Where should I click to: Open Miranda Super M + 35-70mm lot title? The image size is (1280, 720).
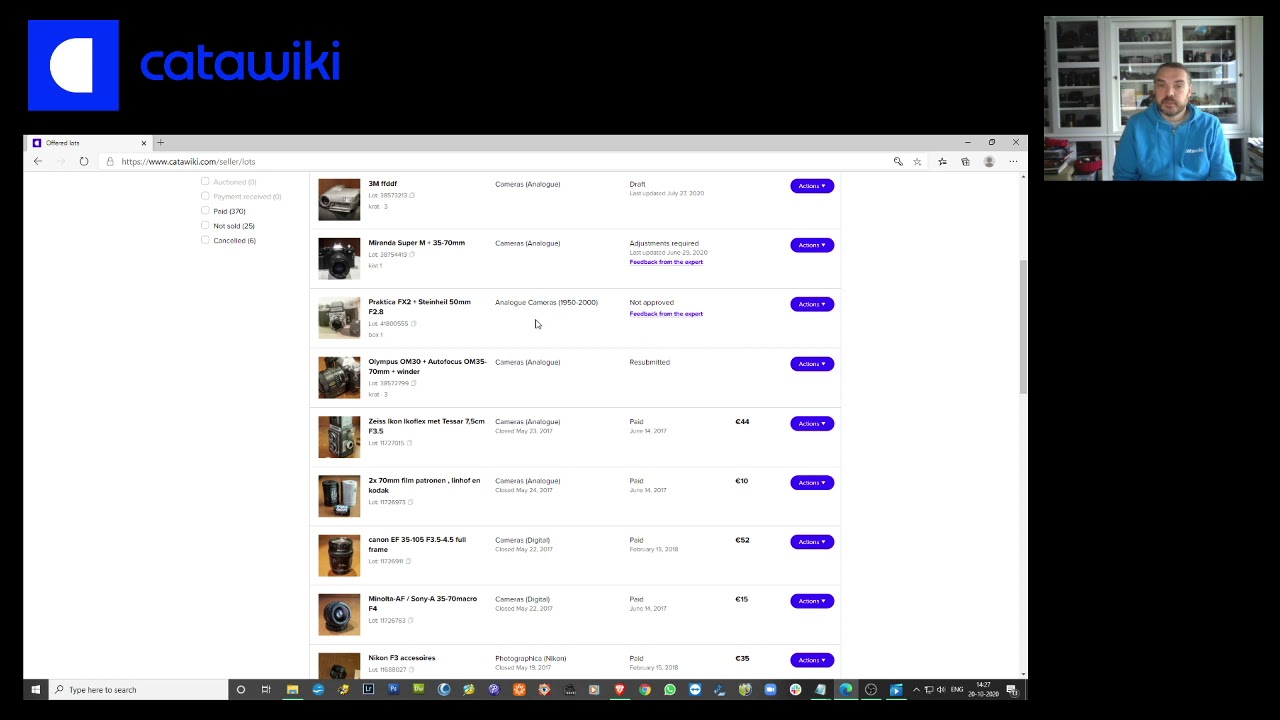point(416,243)
